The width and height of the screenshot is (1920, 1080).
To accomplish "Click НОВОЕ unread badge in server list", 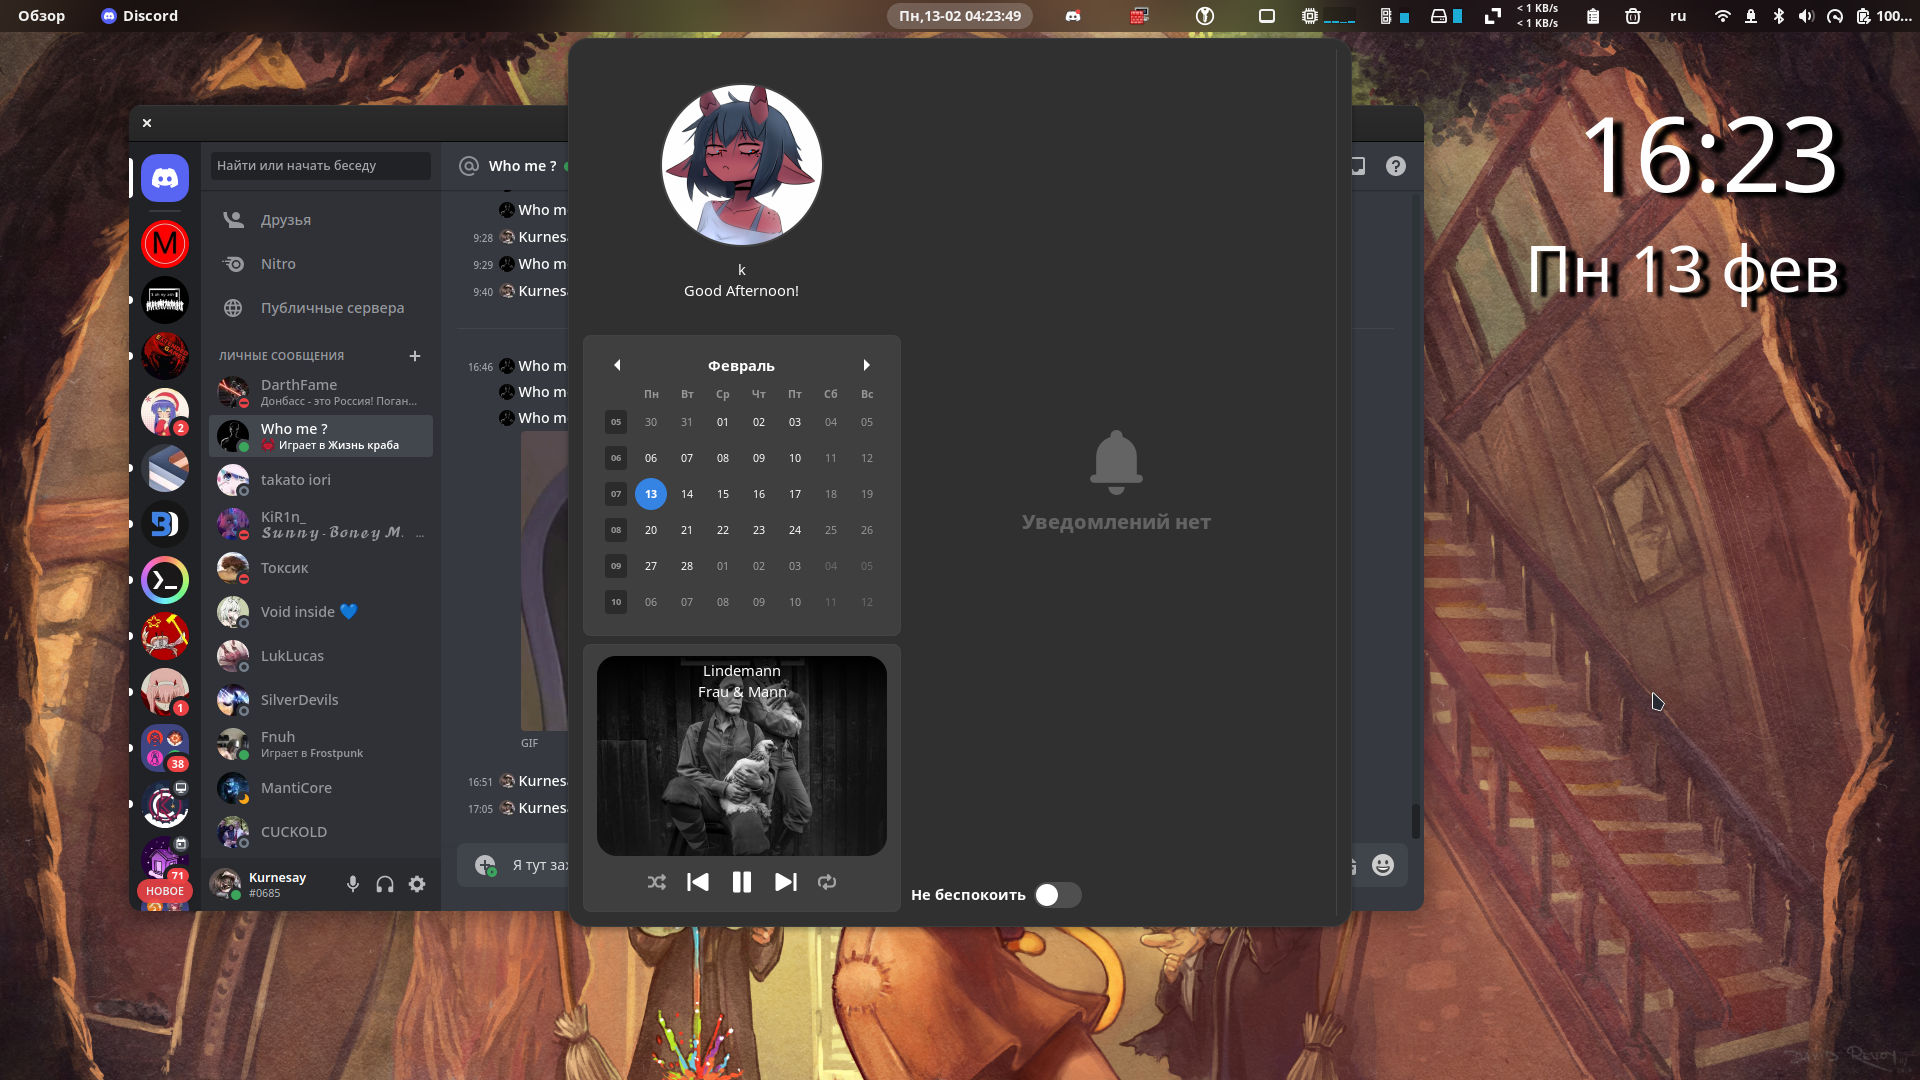I will click(165, 891).
